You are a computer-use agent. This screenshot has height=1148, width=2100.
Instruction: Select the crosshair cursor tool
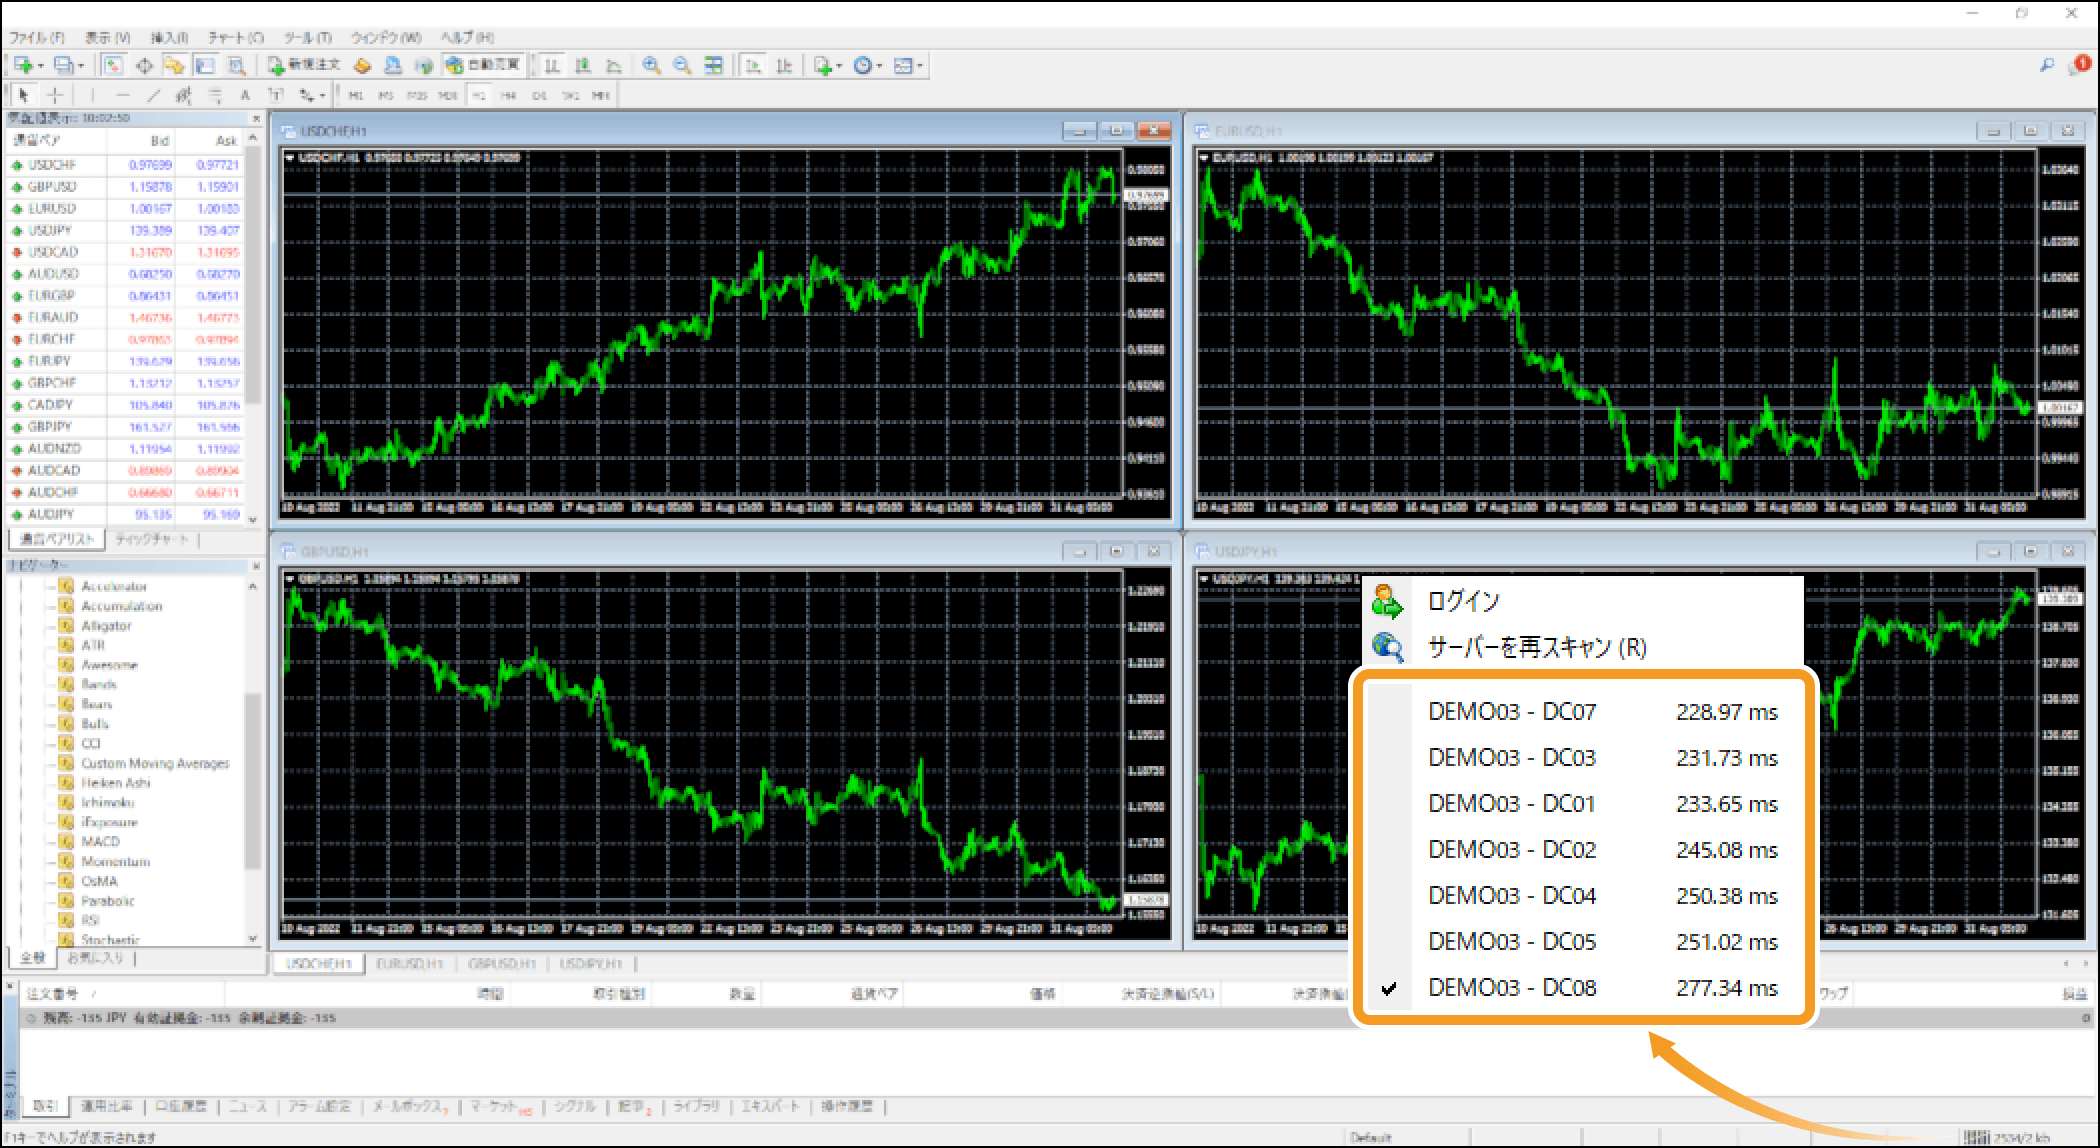(55, 95)
